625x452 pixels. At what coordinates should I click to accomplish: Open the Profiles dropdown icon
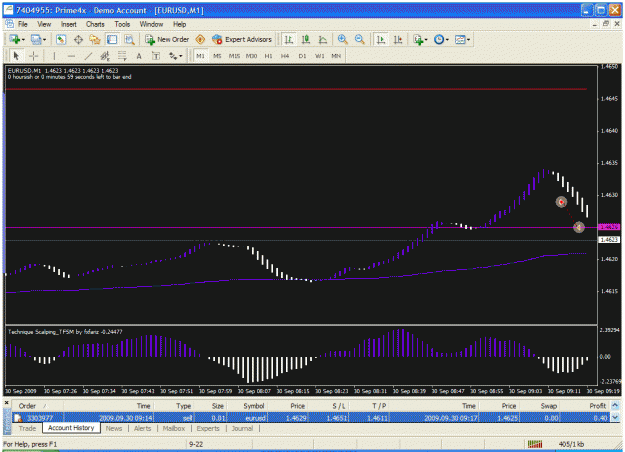(38, 39)
